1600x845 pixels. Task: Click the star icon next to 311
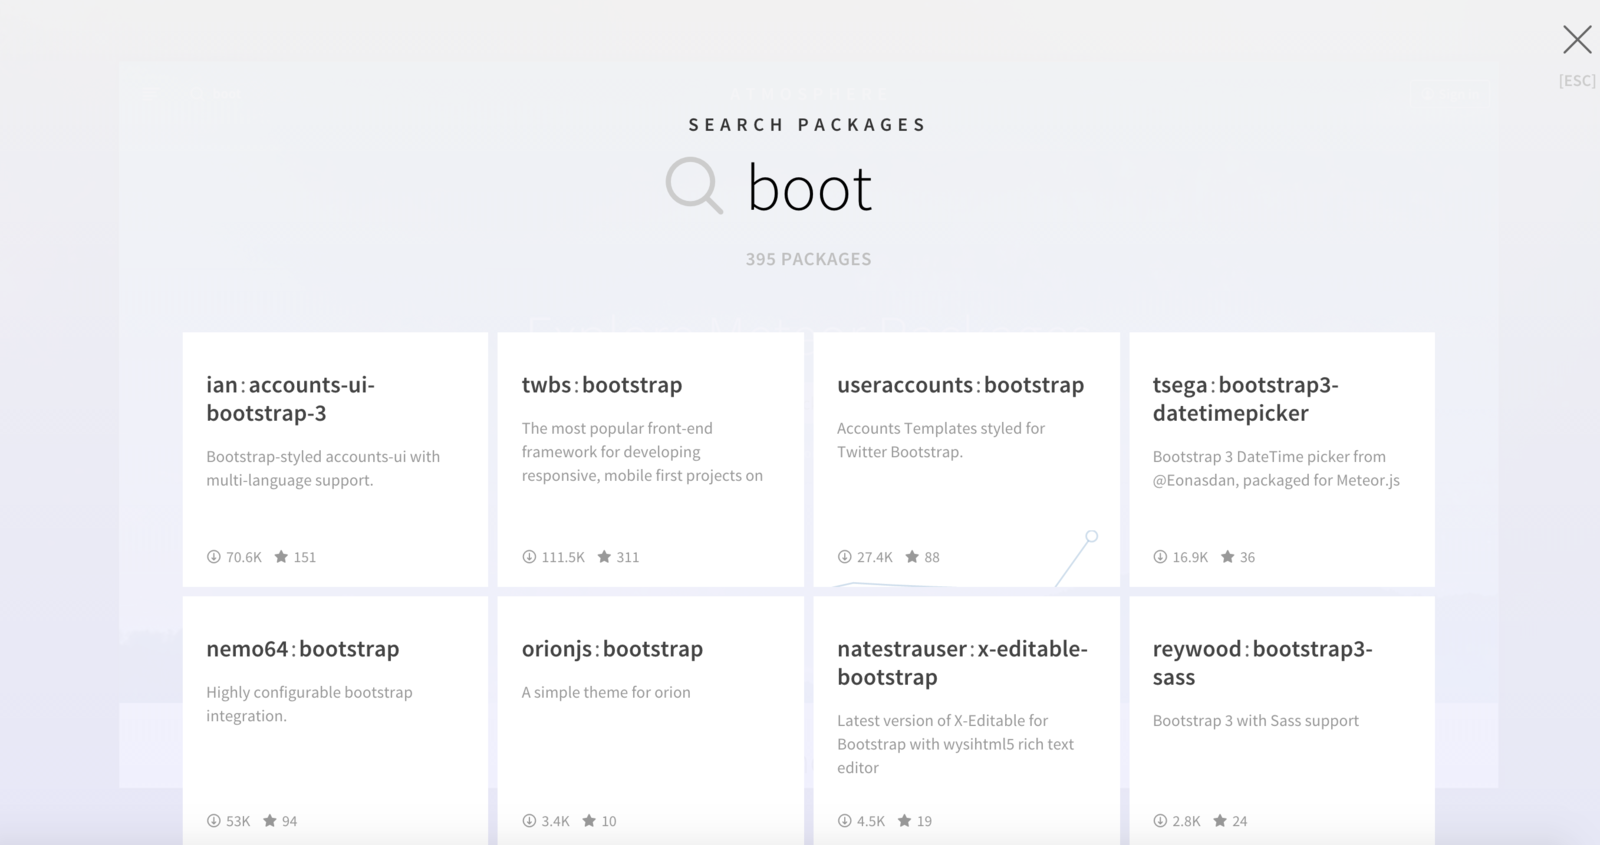[x=604, y=557]
